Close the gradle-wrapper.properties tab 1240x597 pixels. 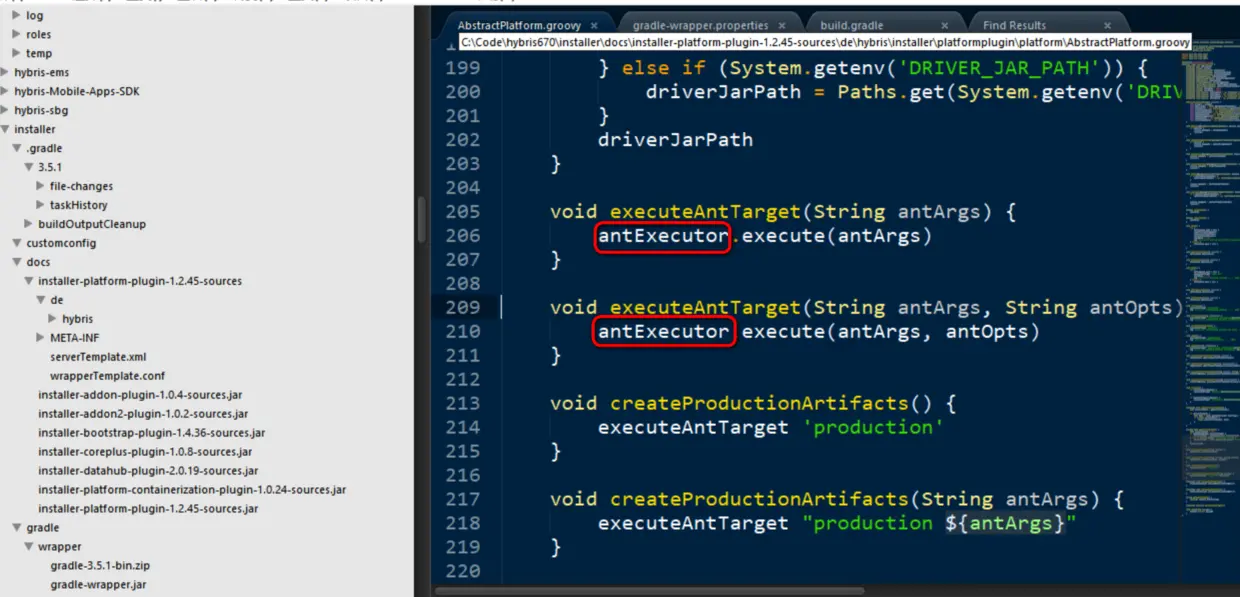782,26
